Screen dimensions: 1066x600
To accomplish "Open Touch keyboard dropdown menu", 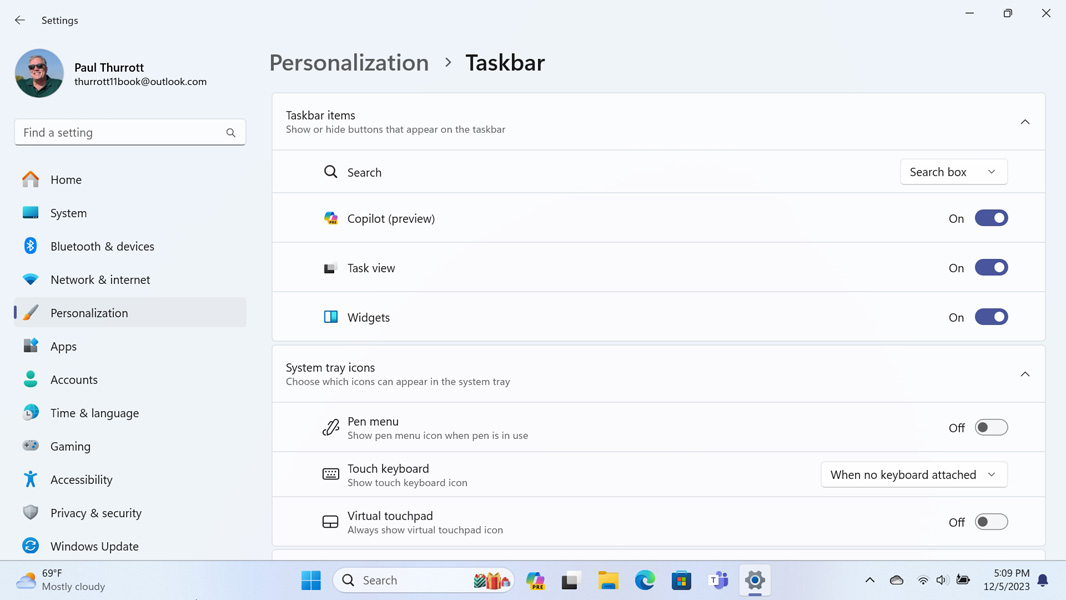I will (913, 475).
